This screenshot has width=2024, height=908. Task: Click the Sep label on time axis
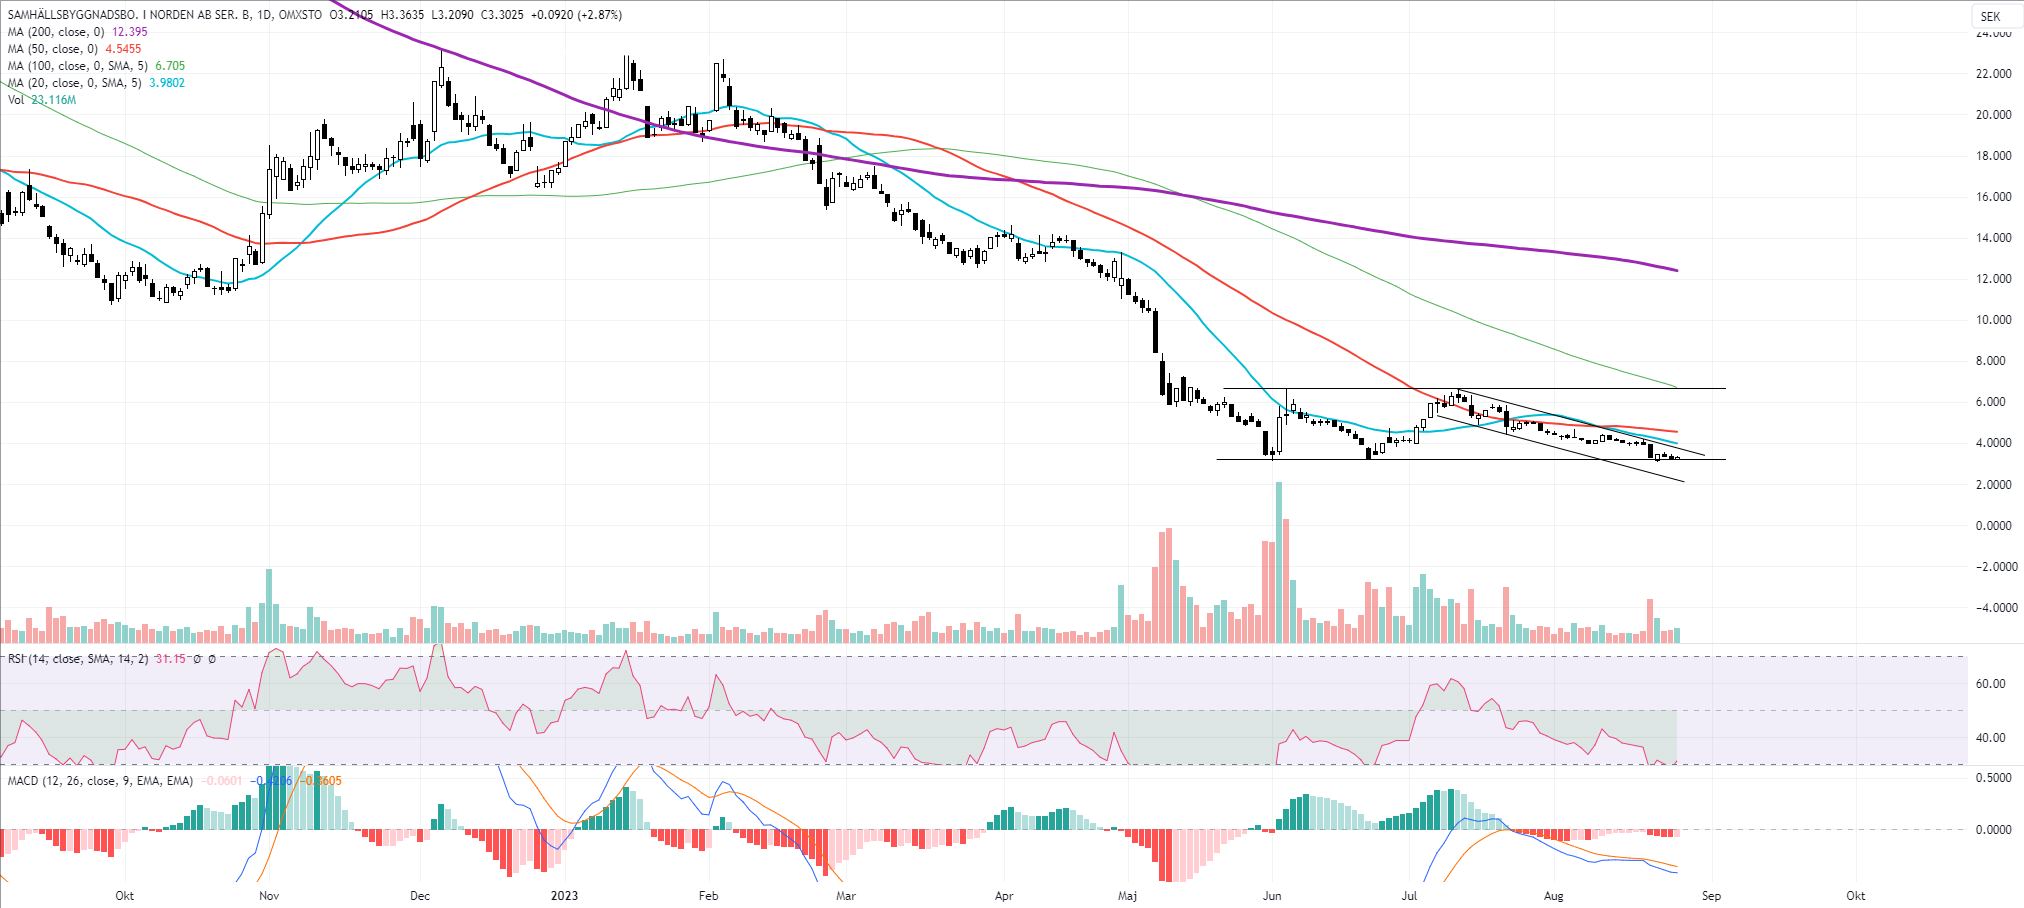tap(1711, 896)
